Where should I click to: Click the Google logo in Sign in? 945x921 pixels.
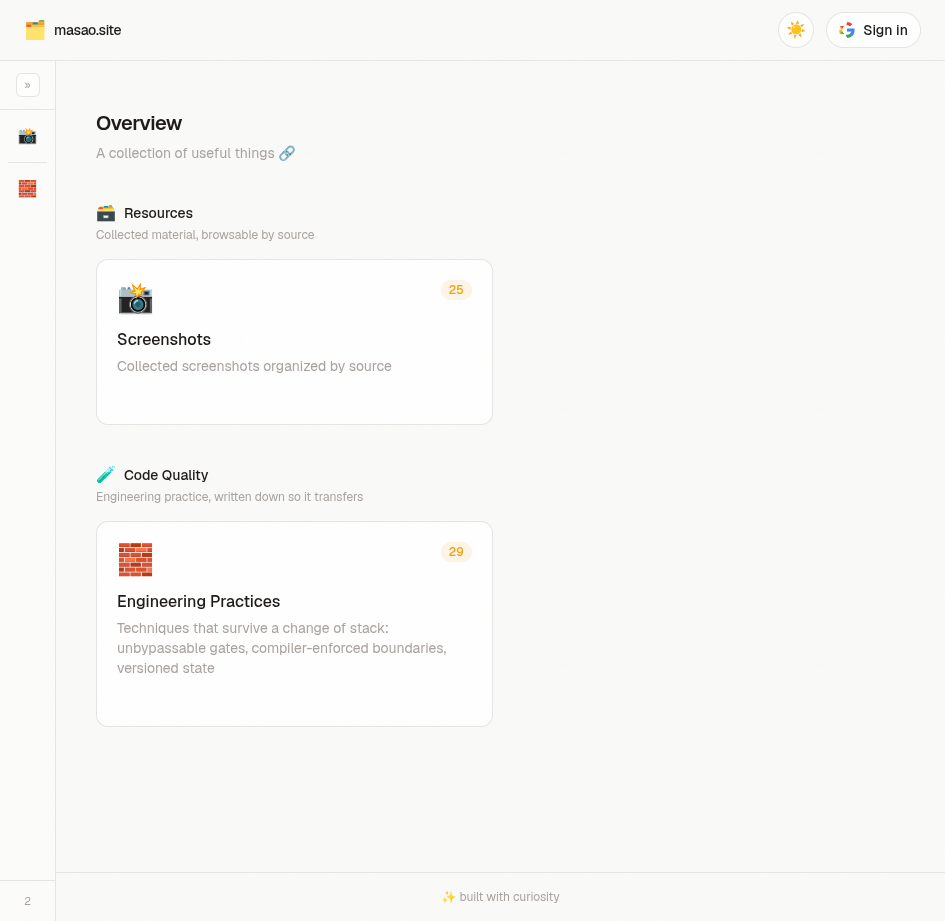pos(847,30)
